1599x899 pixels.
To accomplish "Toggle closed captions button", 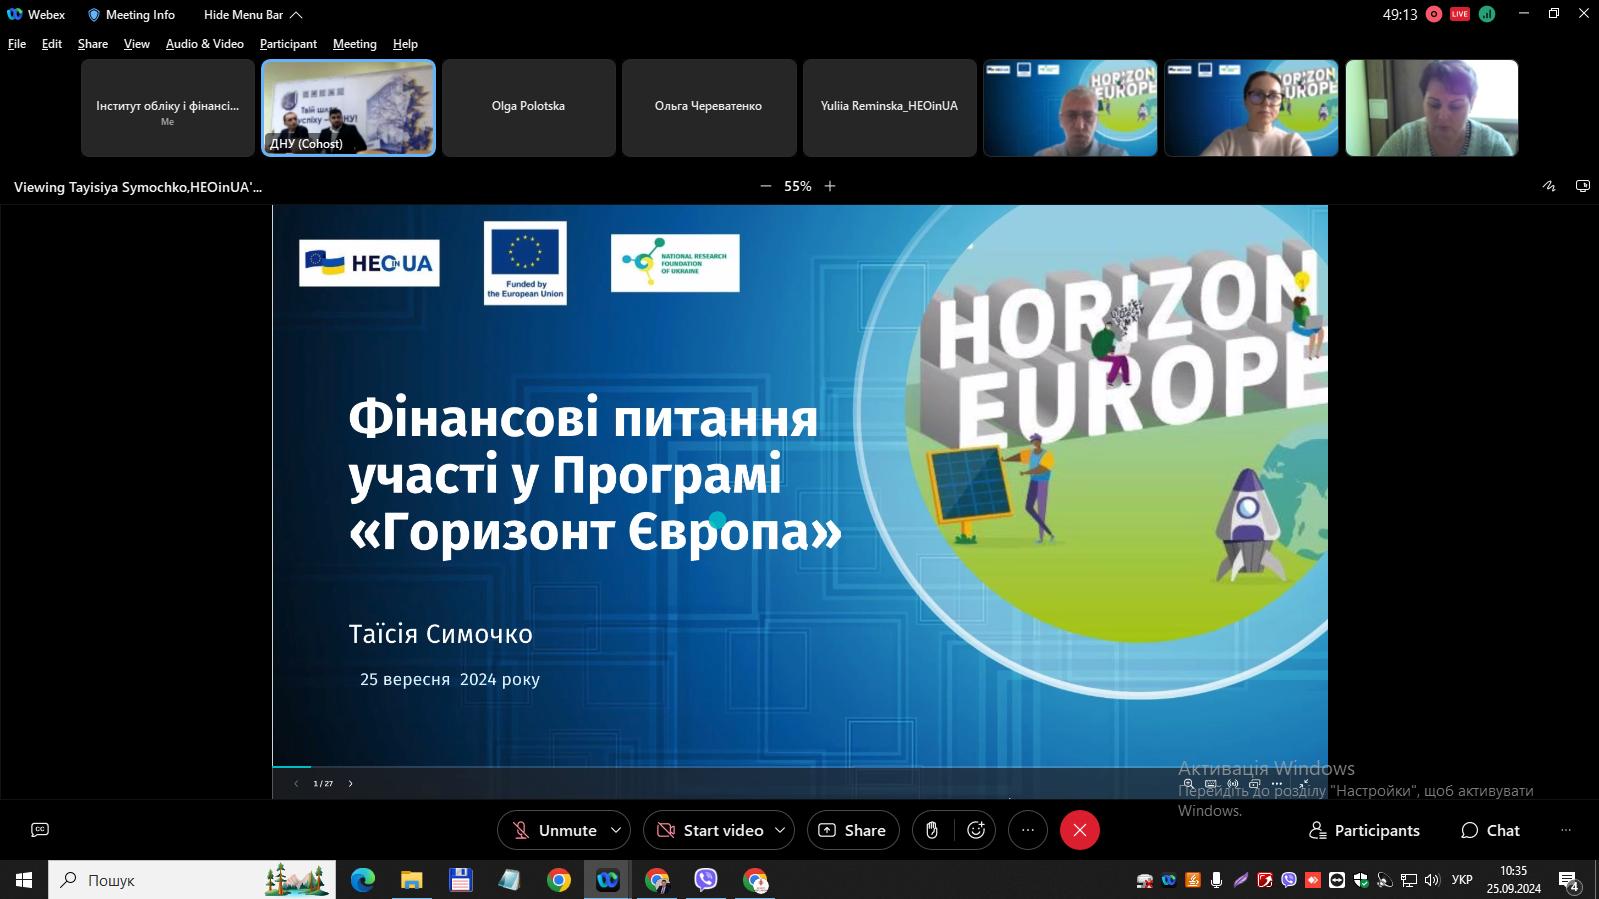I will (x=40, y=830).
